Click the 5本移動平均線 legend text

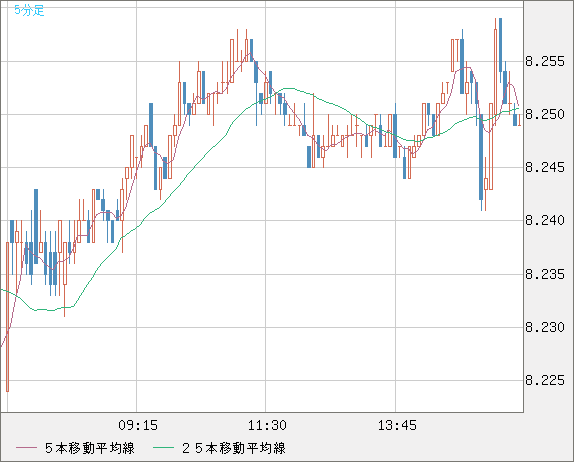click(x=90, y=448)
